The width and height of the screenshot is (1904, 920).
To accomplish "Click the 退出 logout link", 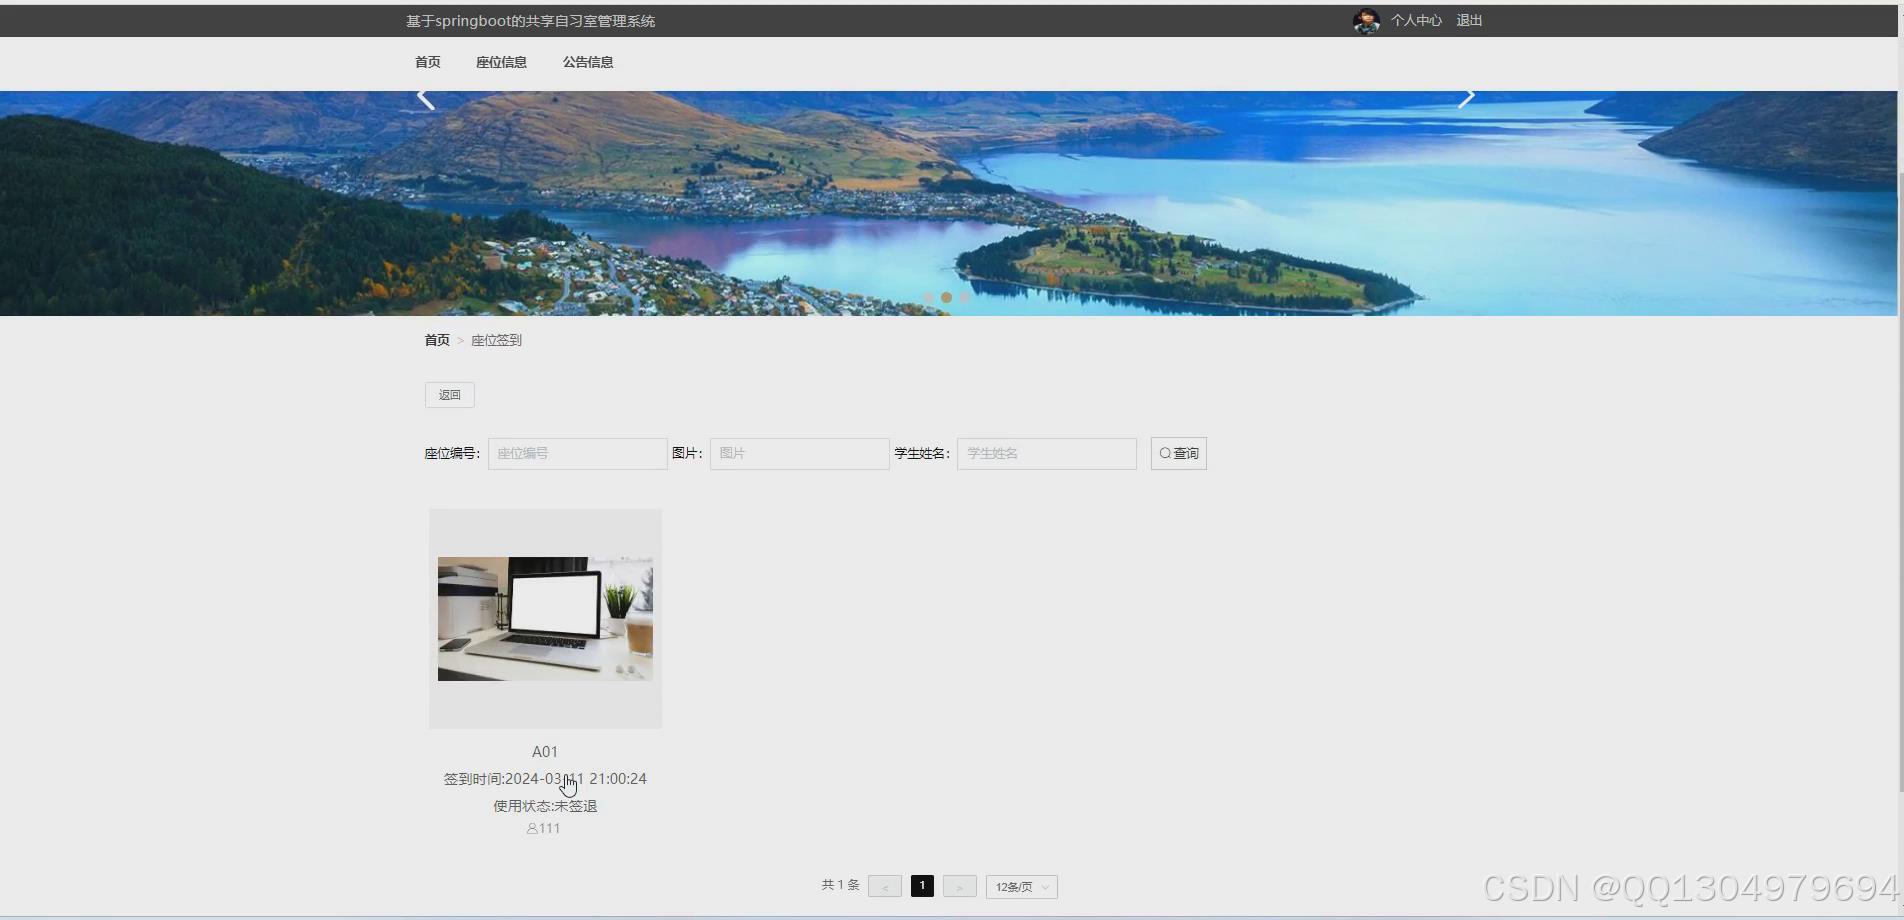I will coord(1468,20).
